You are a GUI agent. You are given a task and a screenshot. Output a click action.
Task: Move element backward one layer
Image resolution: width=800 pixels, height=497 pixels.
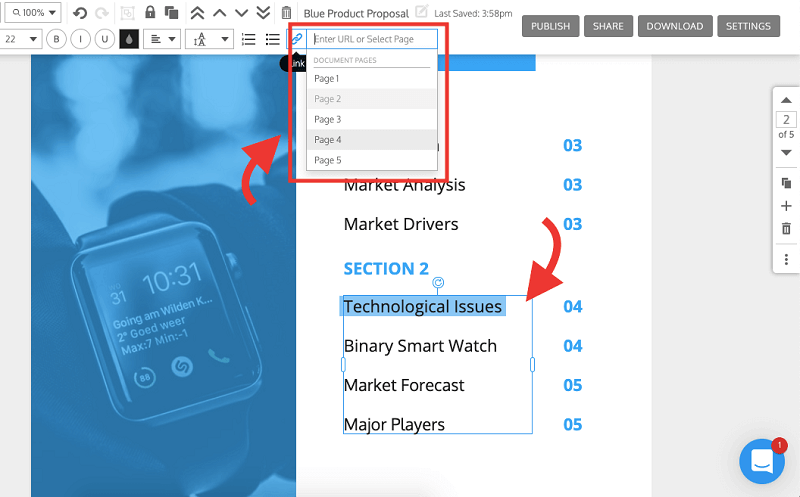pyautogui.click(x=241, y=13)
